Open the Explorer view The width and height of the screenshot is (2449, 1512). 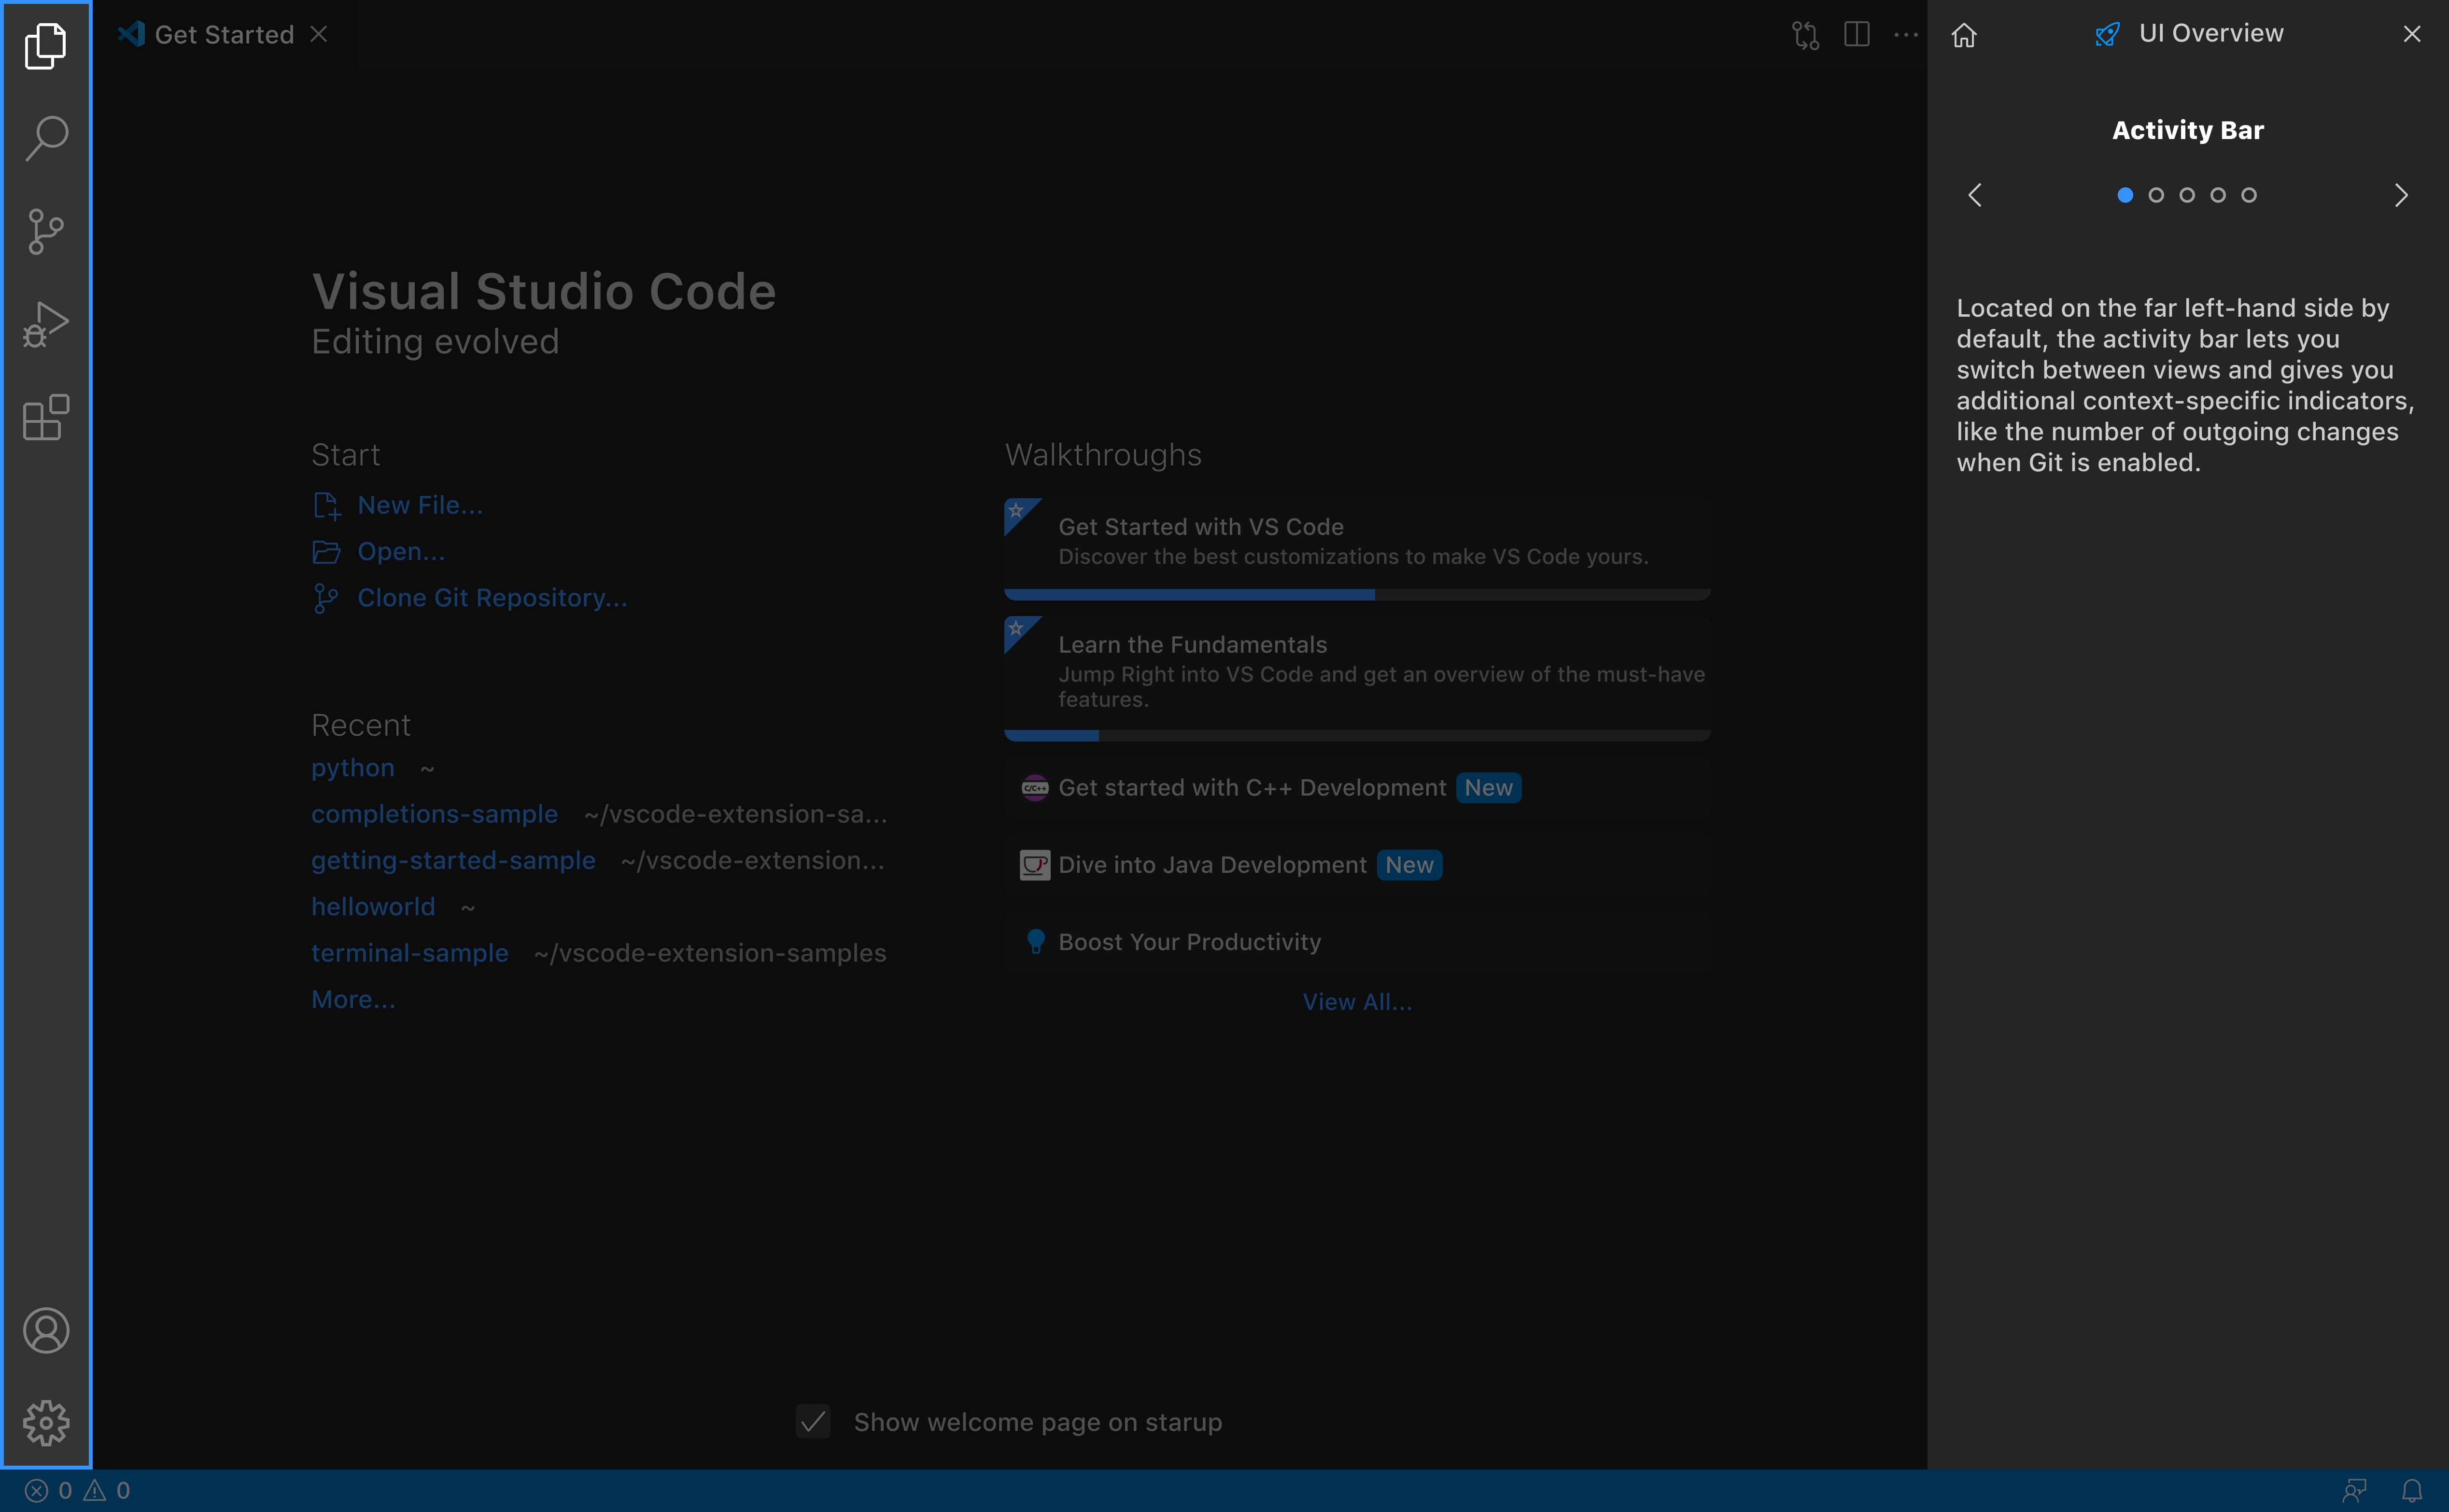pyautogui.click(x=45, y=45)
